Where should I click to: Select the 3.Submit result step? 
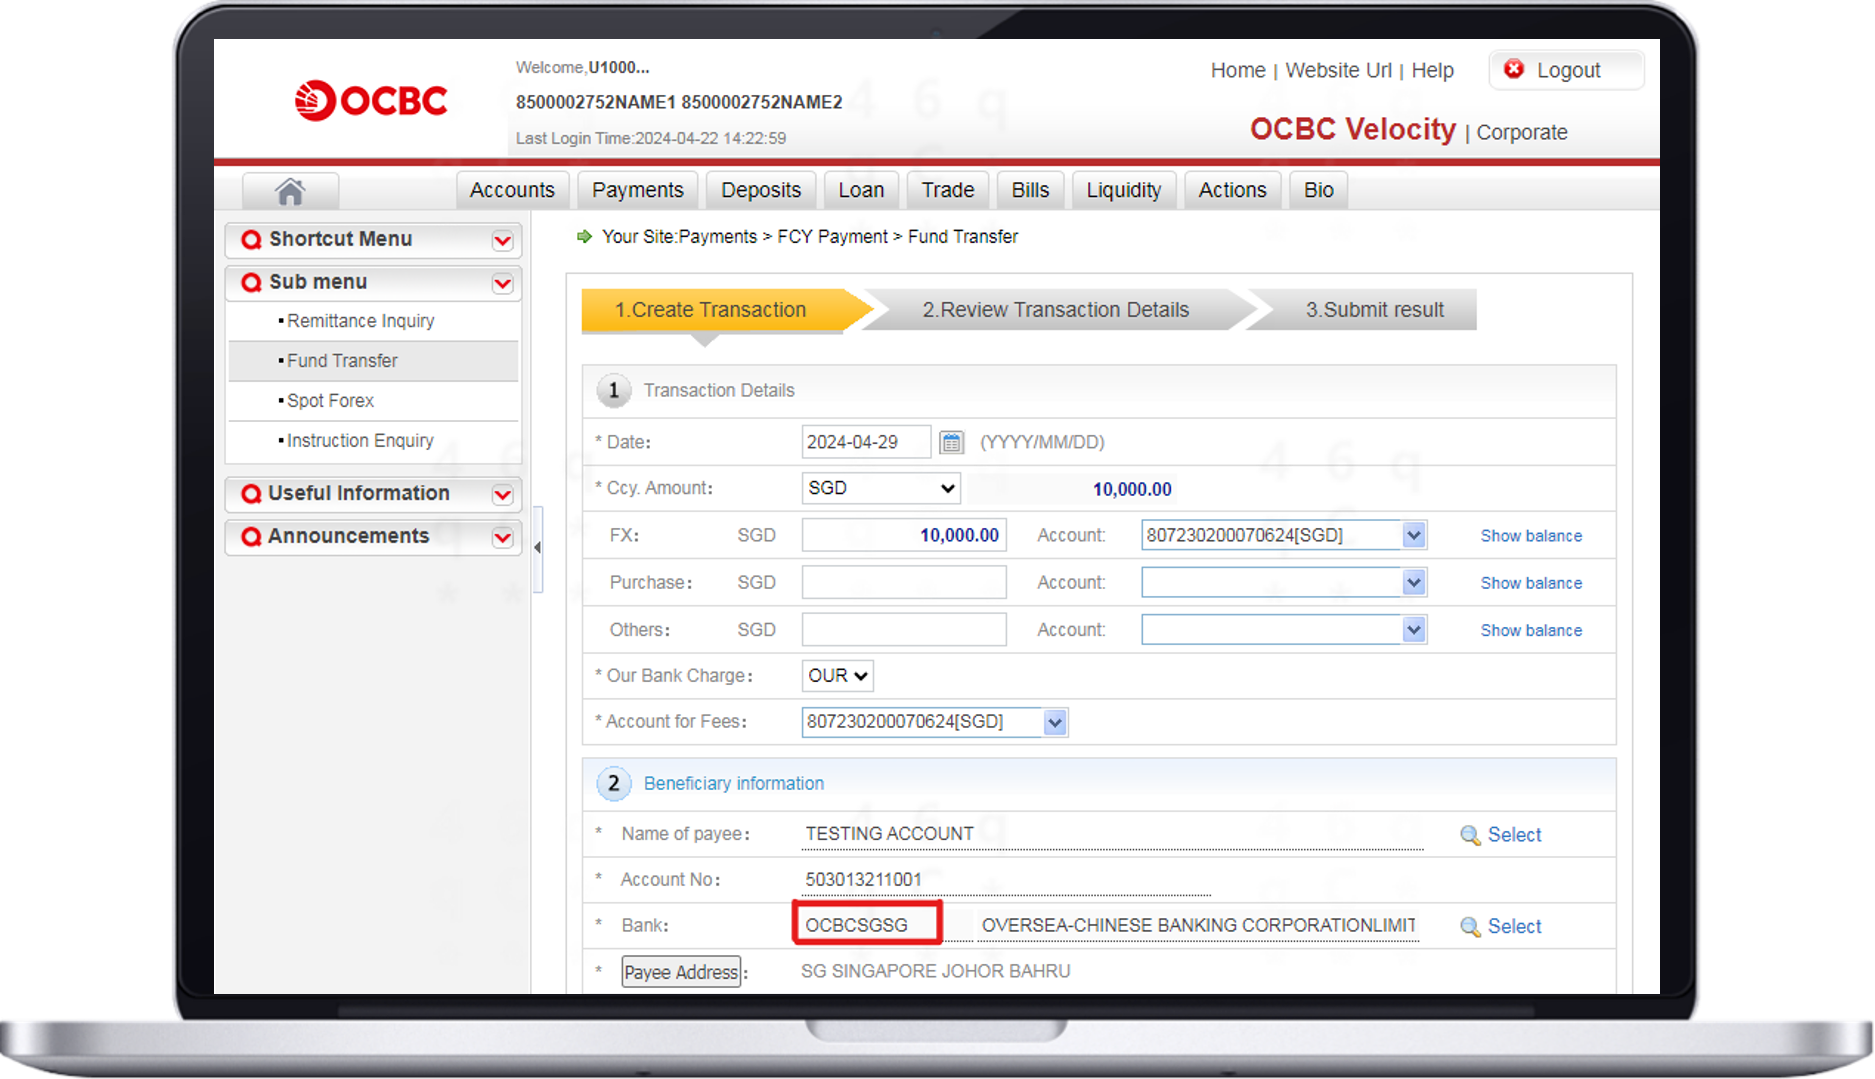tap(1374, 310)
